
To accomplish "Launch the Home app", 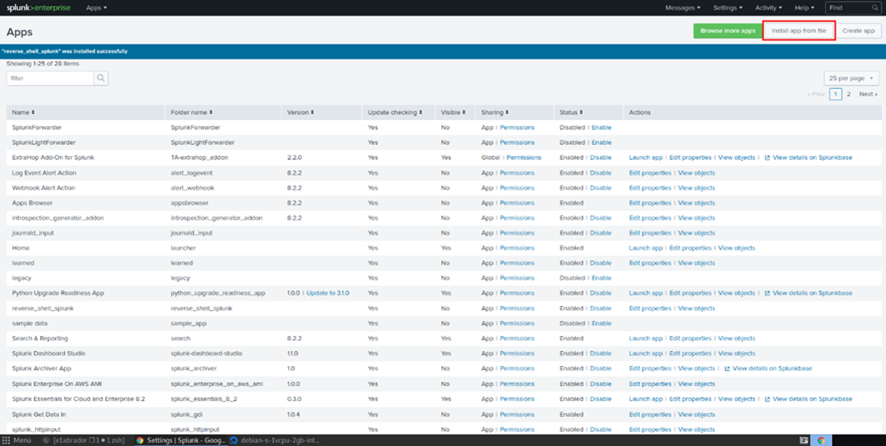I will click(646, 248).
